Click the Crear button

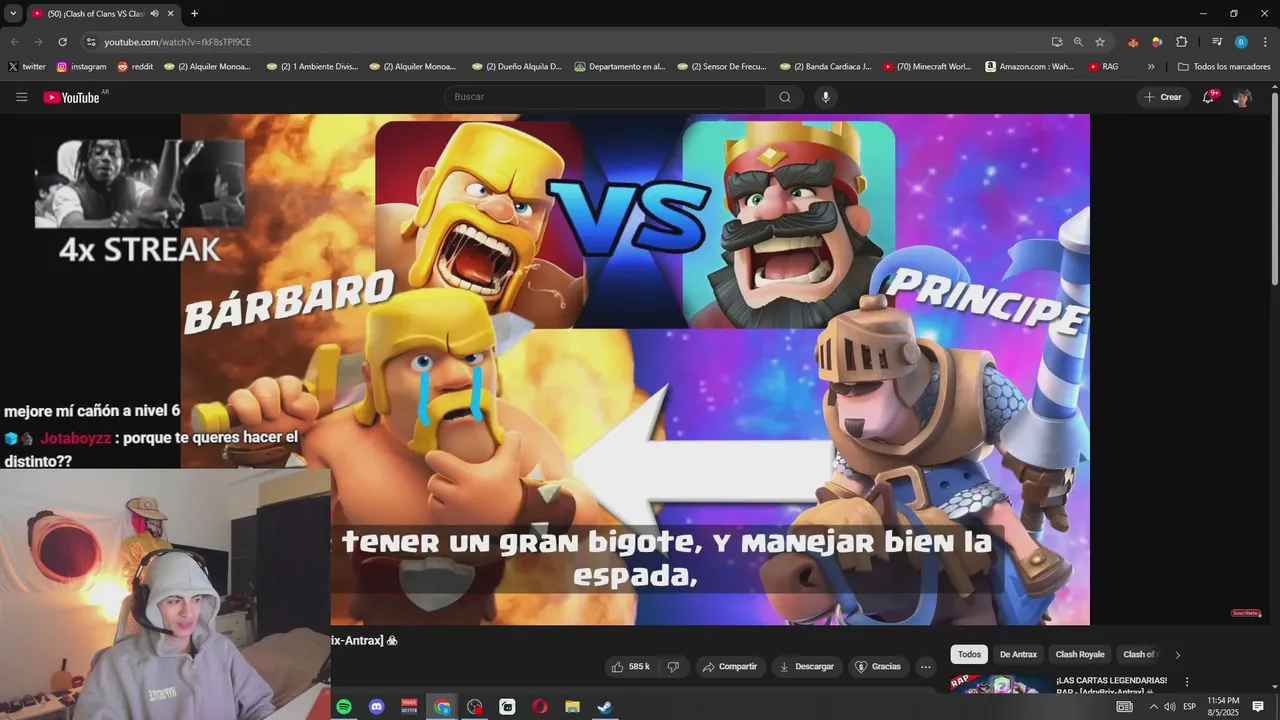point(1162,97)
